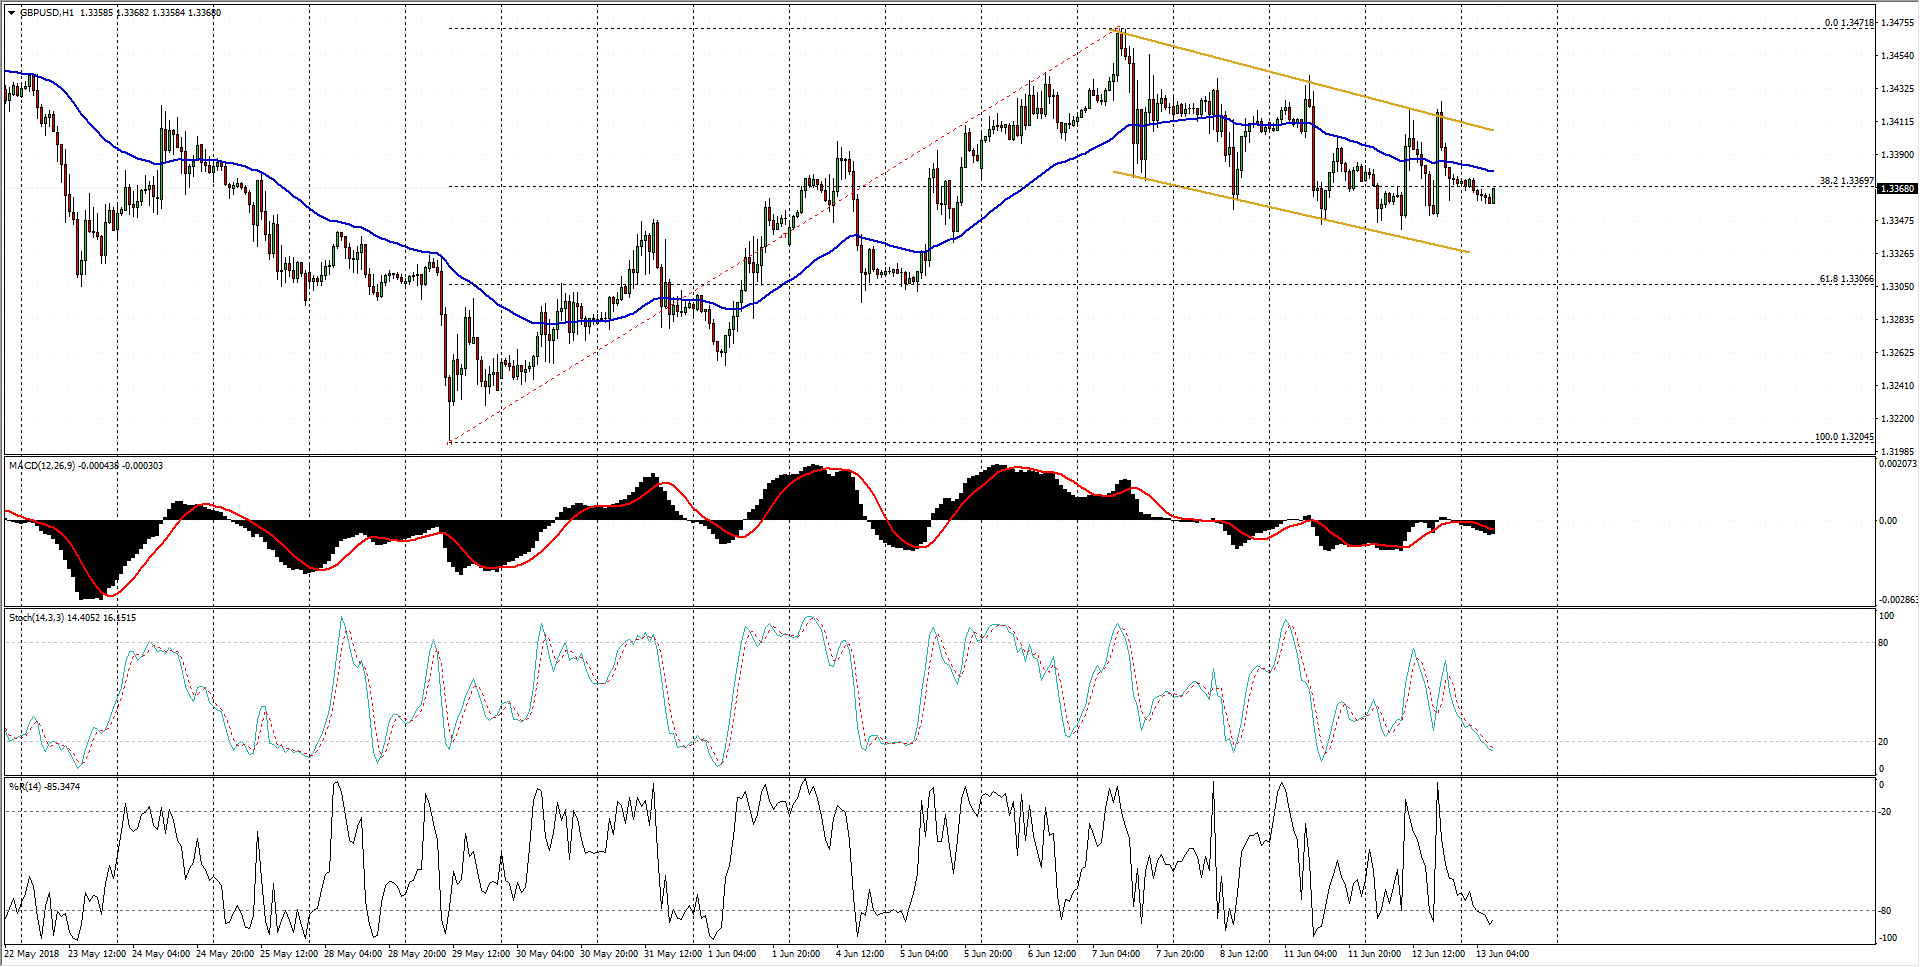Click the 1 Jun 04:00 time label
This screenshot has width=1920, height=967.
(732, 954)
